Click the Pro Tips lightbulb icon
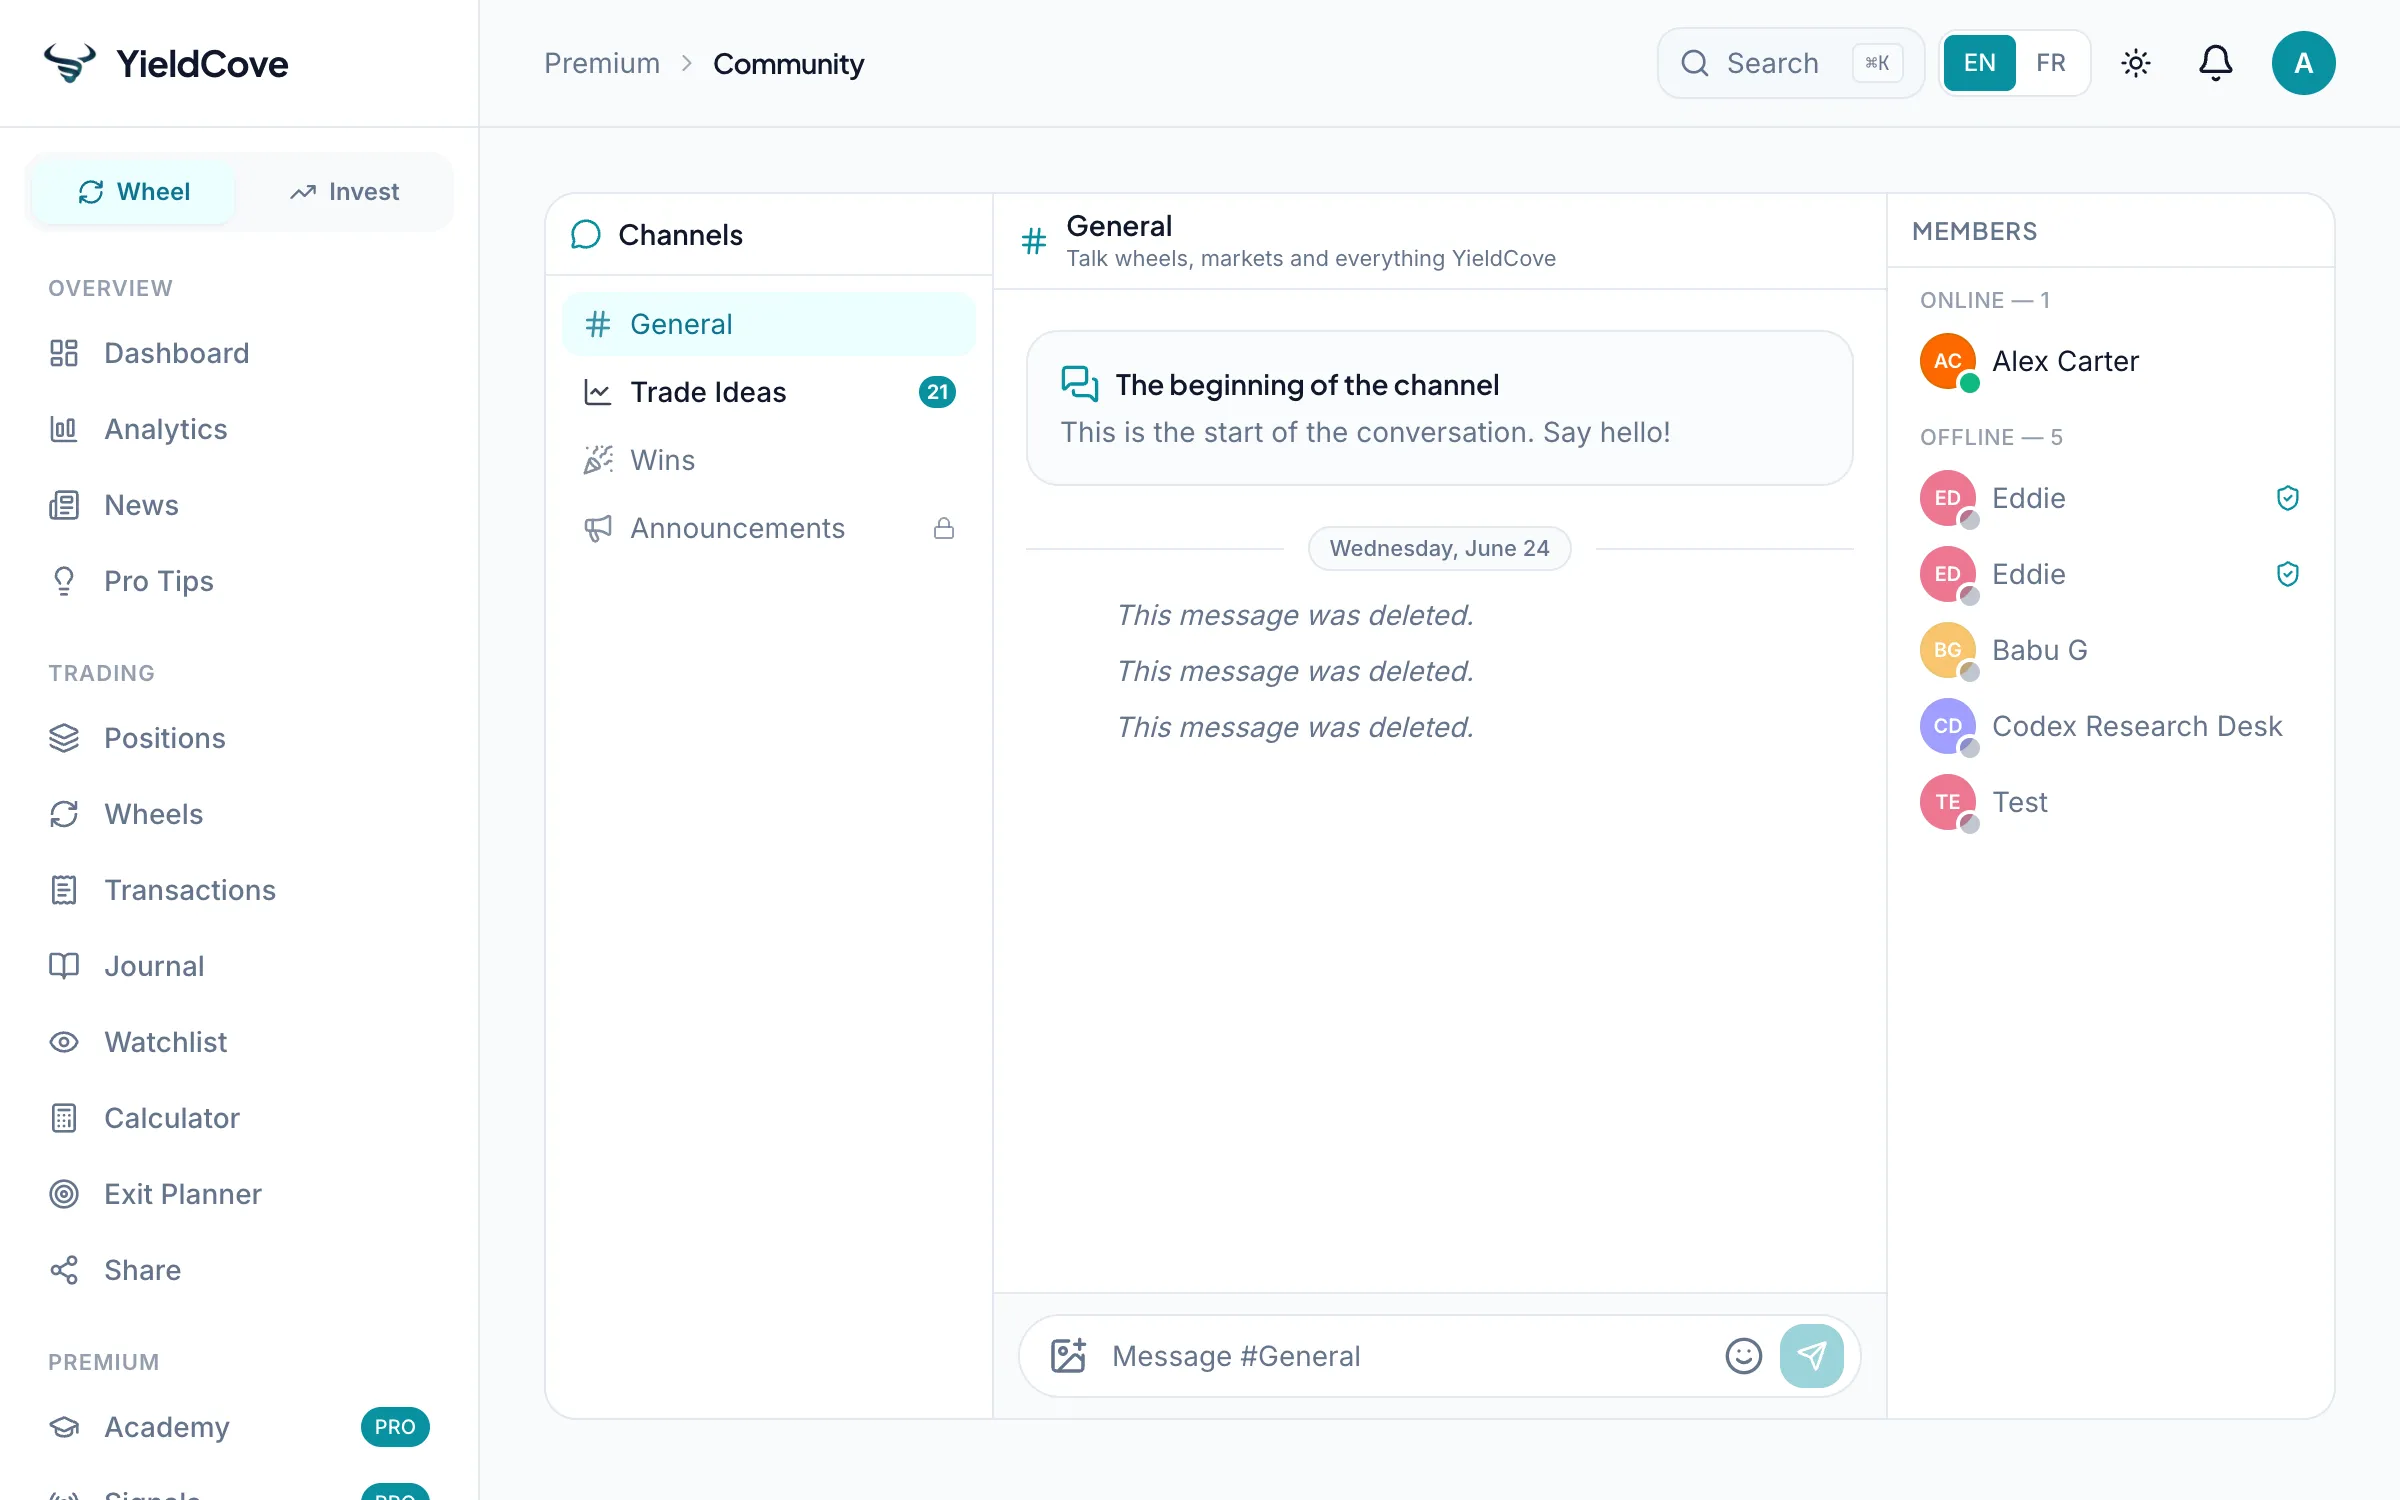The height and width of the screenshot is (1500, 2400). click(64, 581)
